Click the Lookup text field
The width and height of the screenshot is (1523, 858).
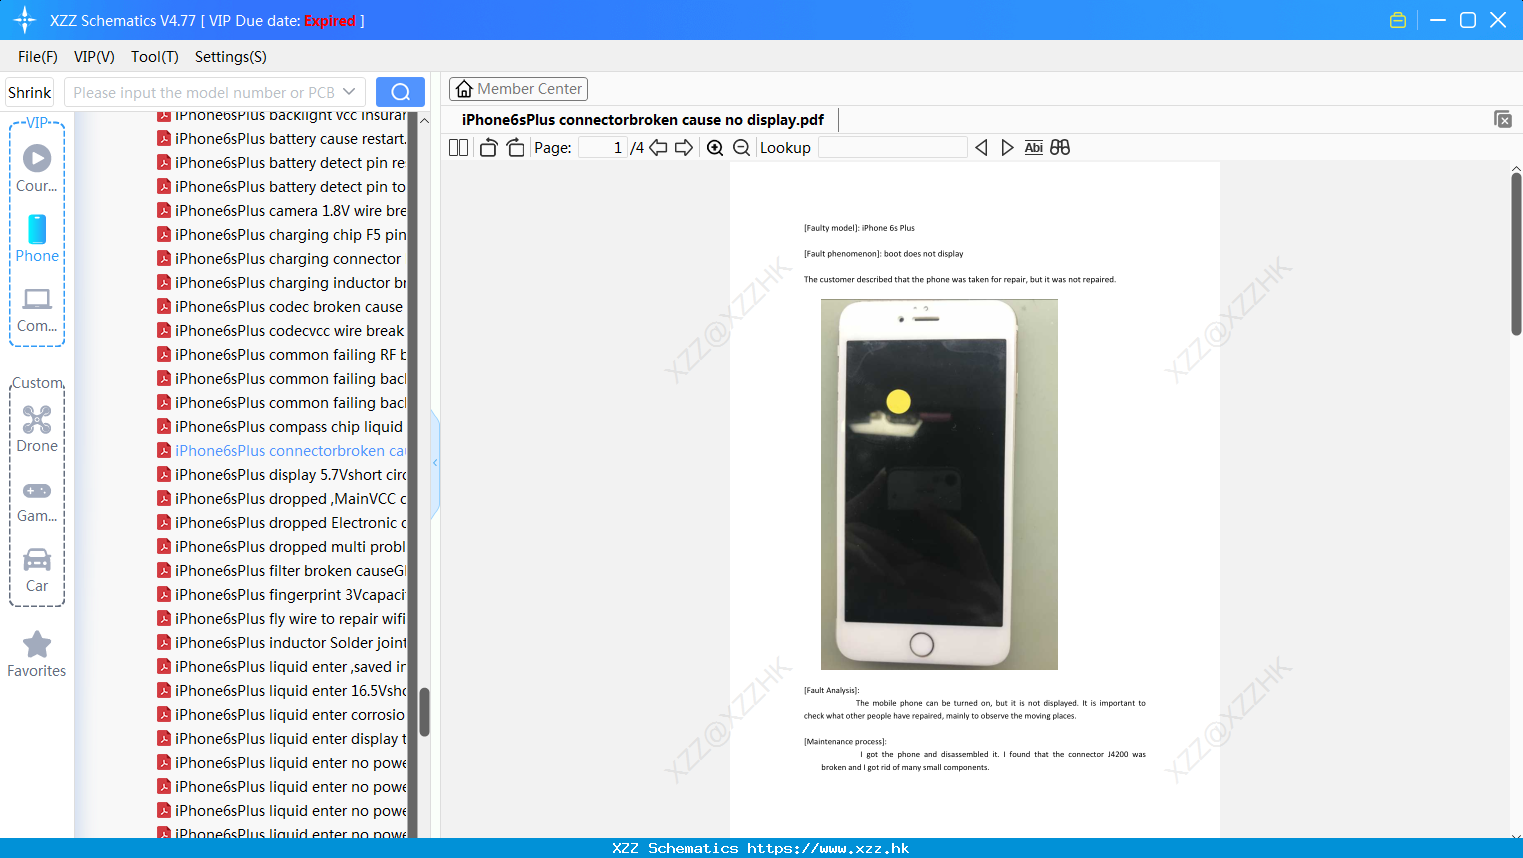click(x=893, y=148)
